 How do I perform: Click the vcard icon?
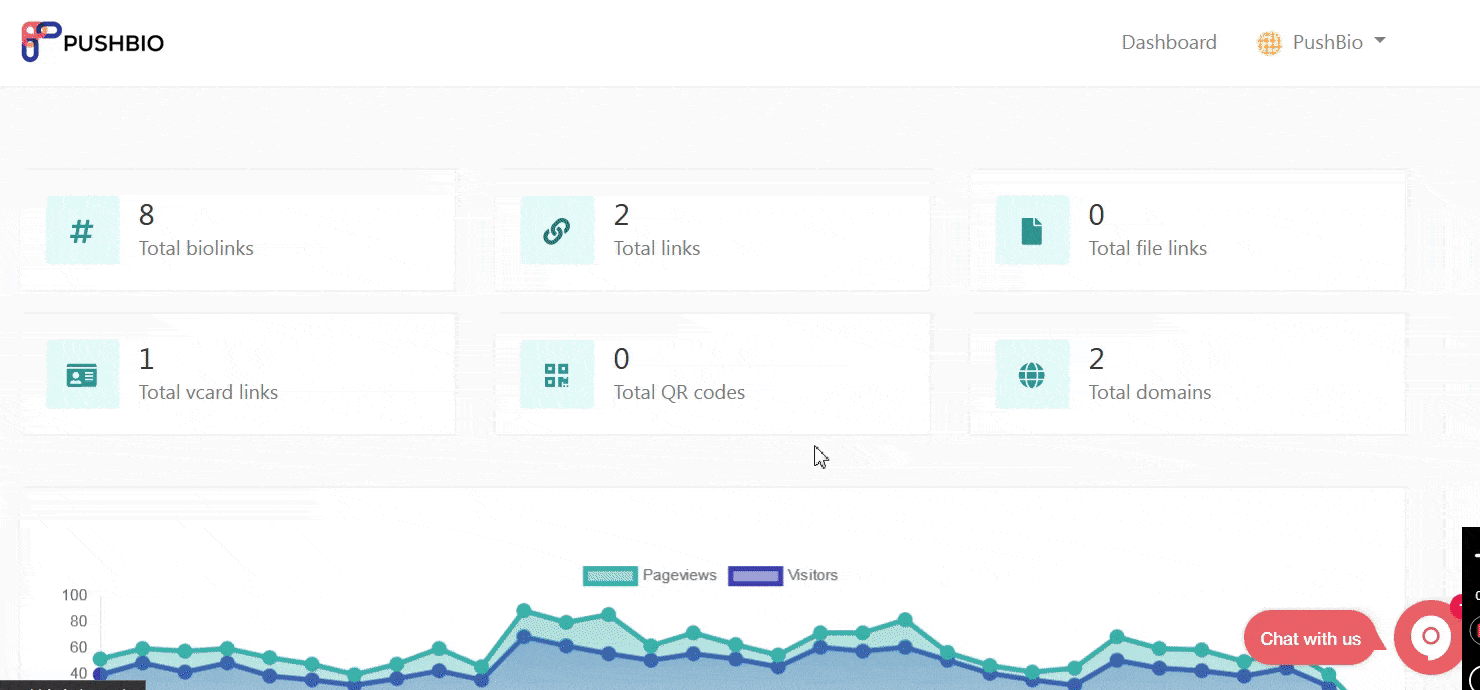click(x=82, y=375)
